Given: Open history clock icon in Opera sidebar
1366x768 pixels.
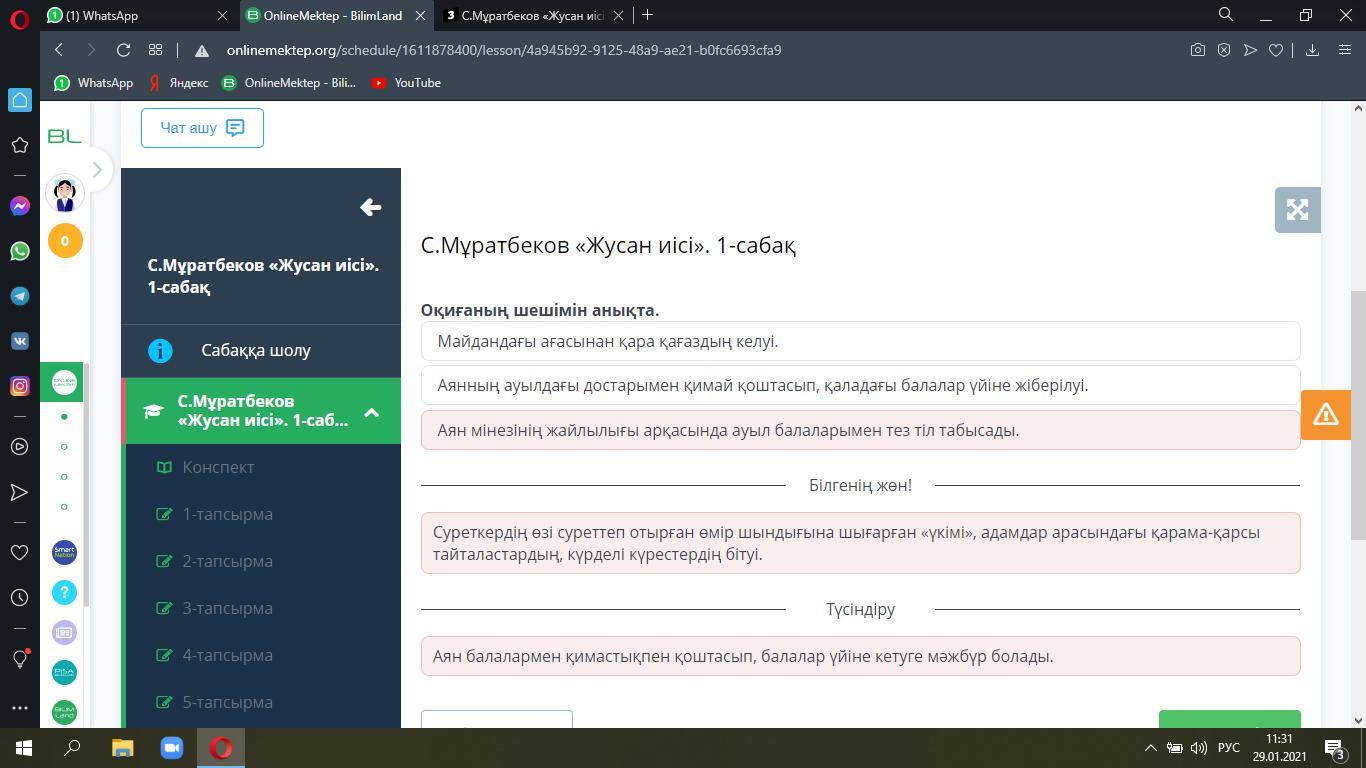Looking at the screenshot, I should (20, 598).
